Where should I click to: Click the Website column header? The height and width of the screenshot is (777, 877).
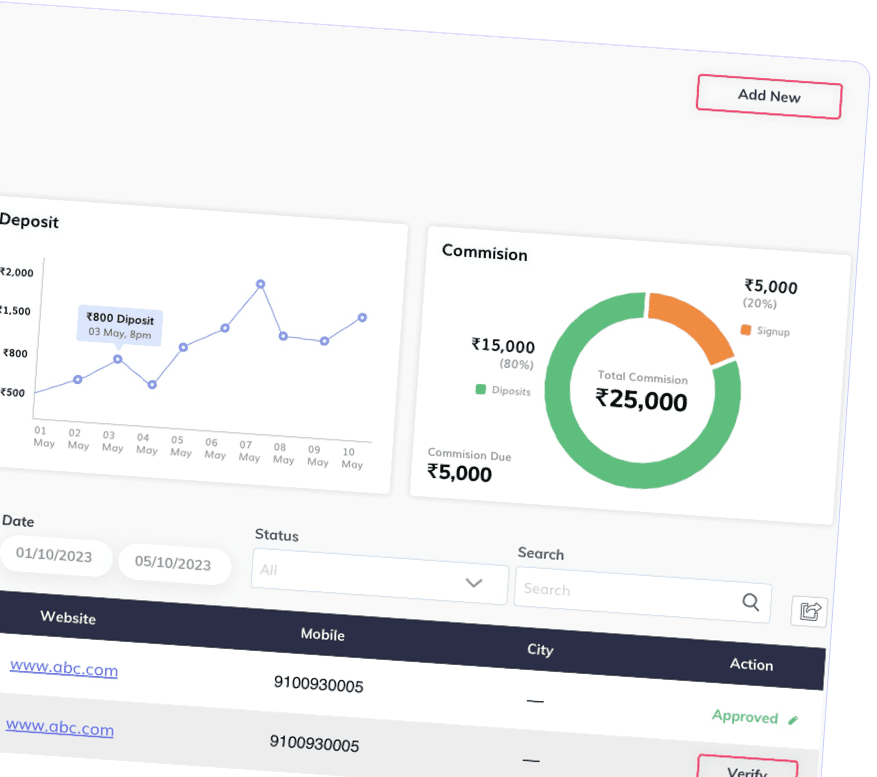tap(68, 618)
